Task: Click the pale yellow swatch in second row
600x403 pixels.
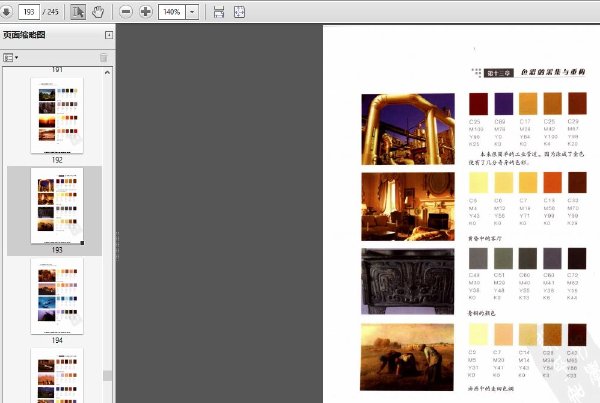Action: [x=478, y=182]
